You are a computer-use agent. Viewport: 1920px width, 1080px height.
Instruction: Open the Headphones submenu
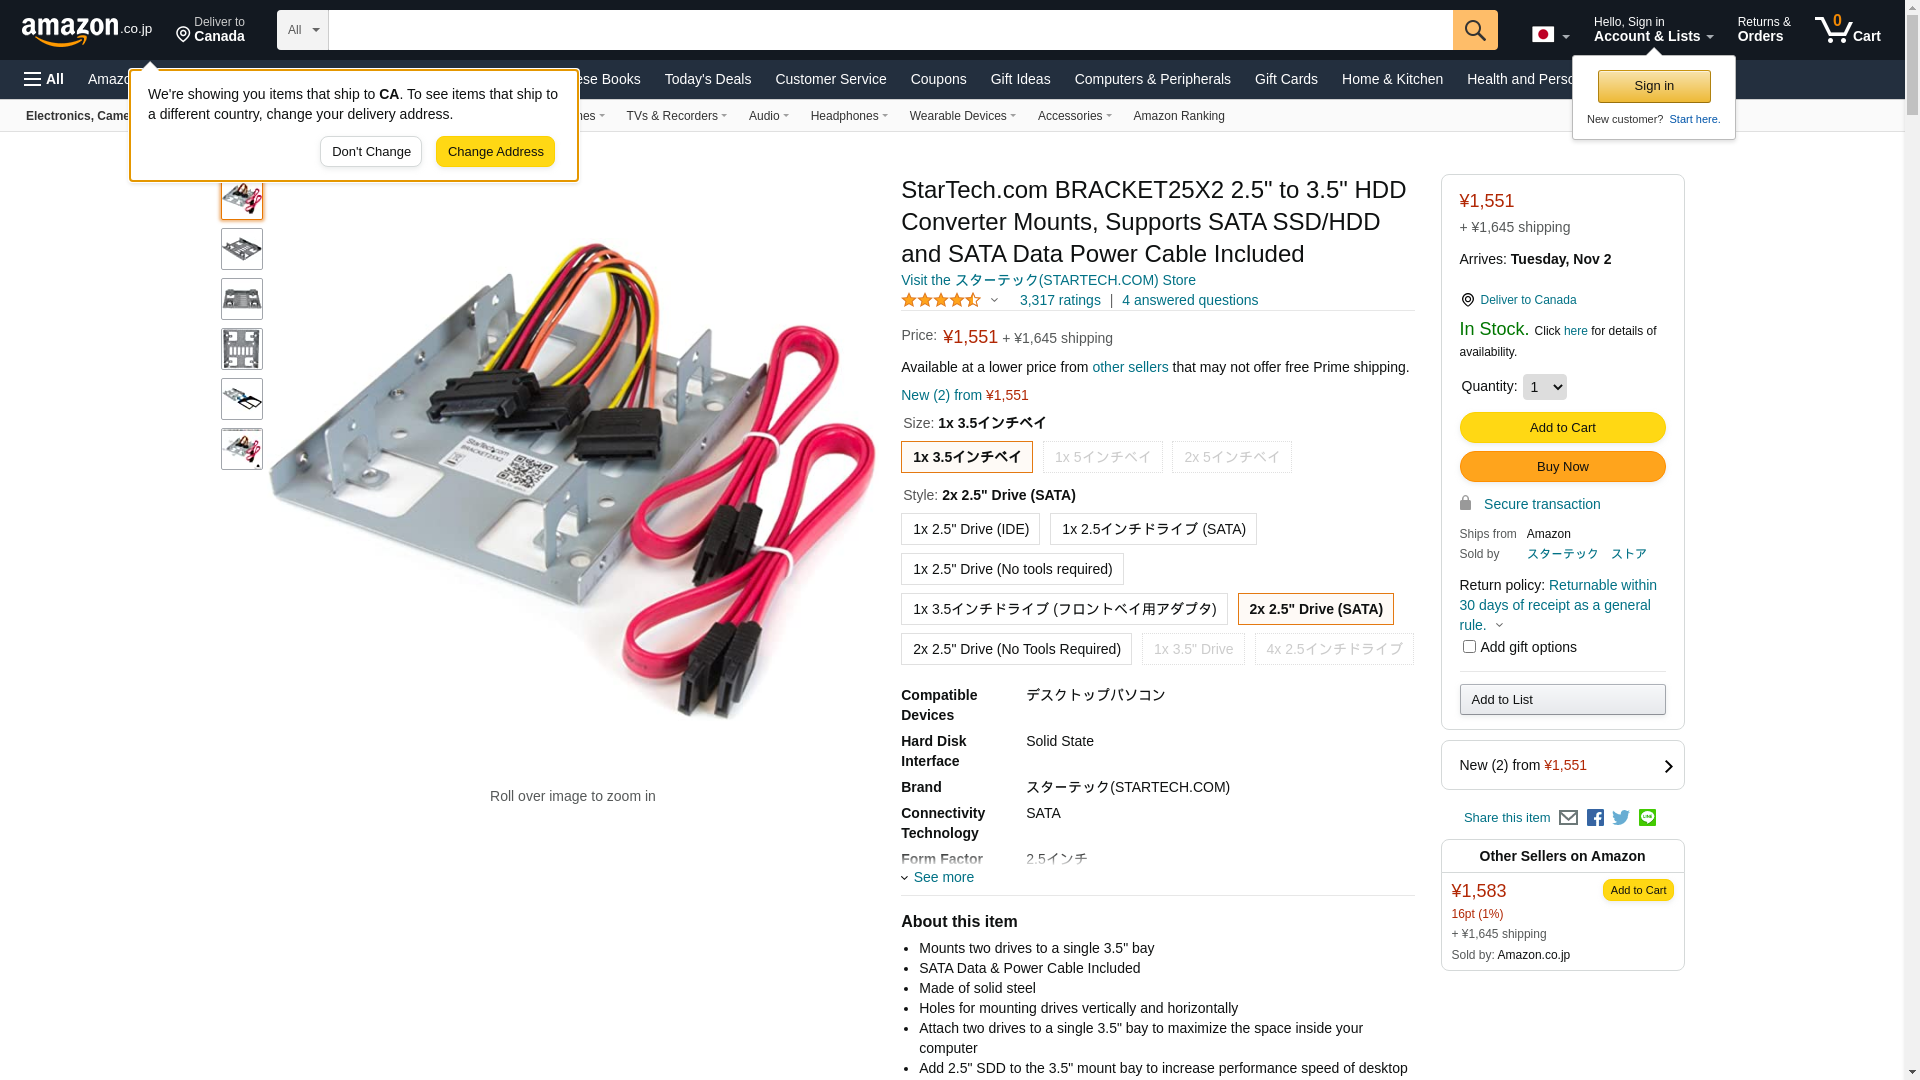(849, 116)
